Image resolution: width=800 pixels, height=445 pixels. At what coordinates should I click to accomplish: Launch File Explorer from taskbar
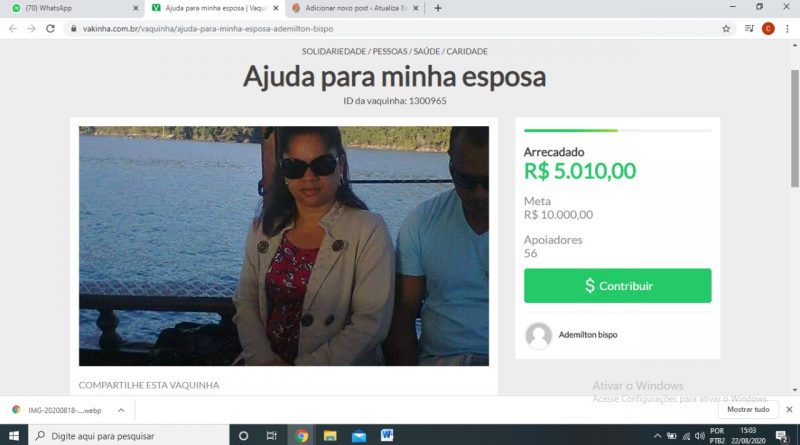pos(330,435)
